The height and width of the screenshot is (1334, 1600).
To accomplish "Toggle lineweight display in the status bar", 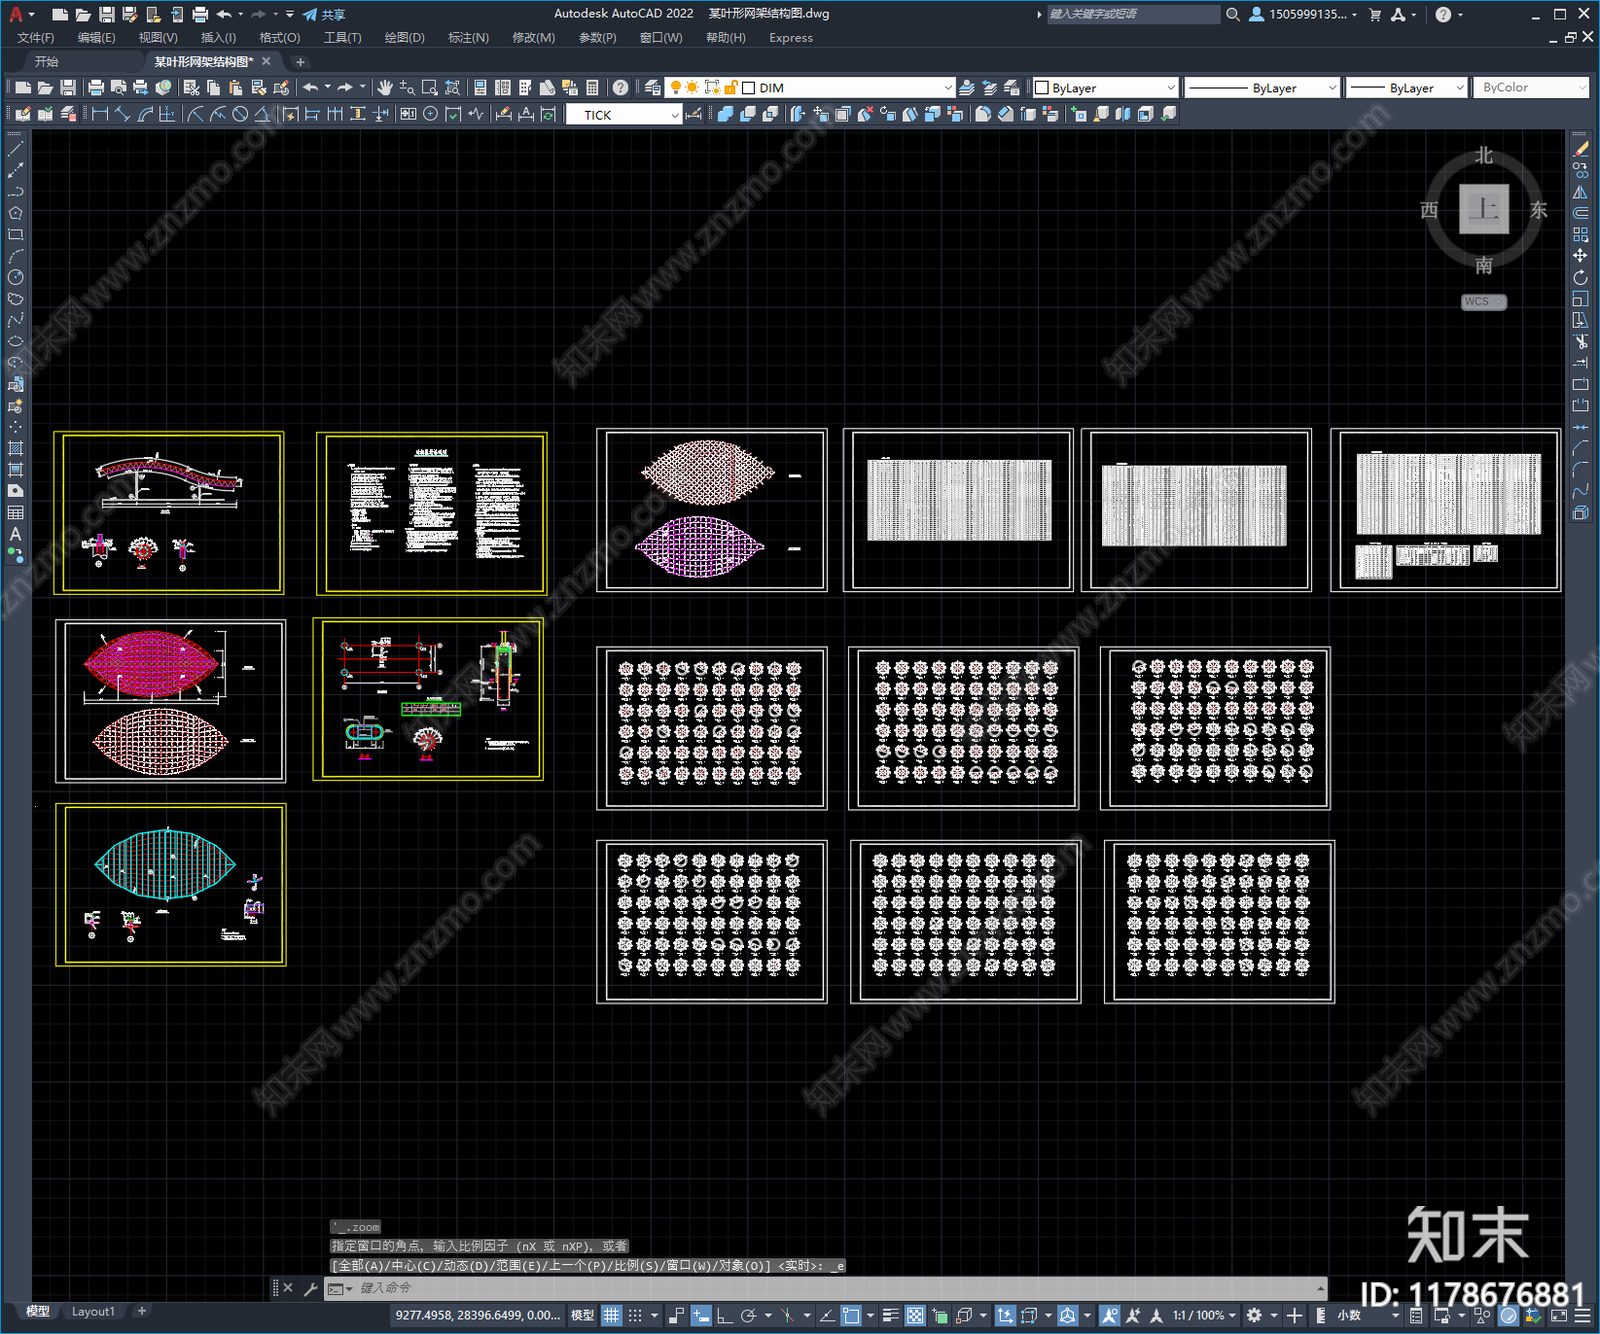I will 890,1315.
